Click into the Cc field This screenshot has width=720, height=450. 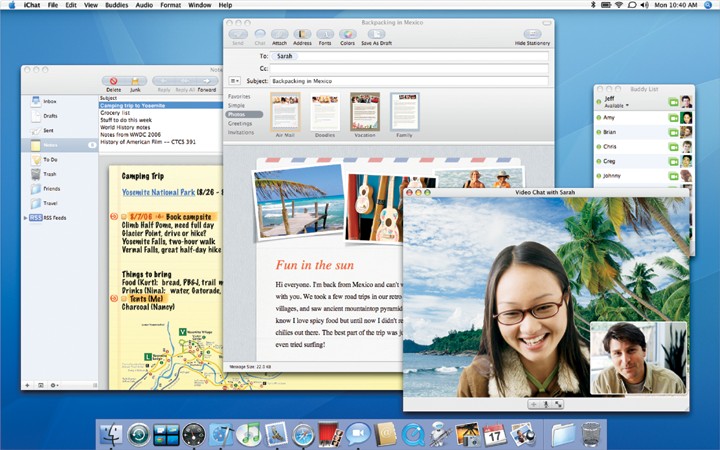(x=409, y=68)
